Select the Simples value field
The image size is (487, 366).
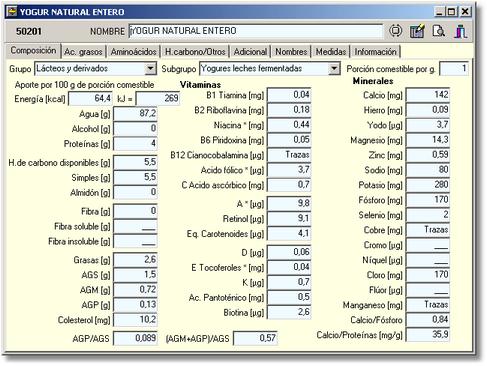coord(135,177)
